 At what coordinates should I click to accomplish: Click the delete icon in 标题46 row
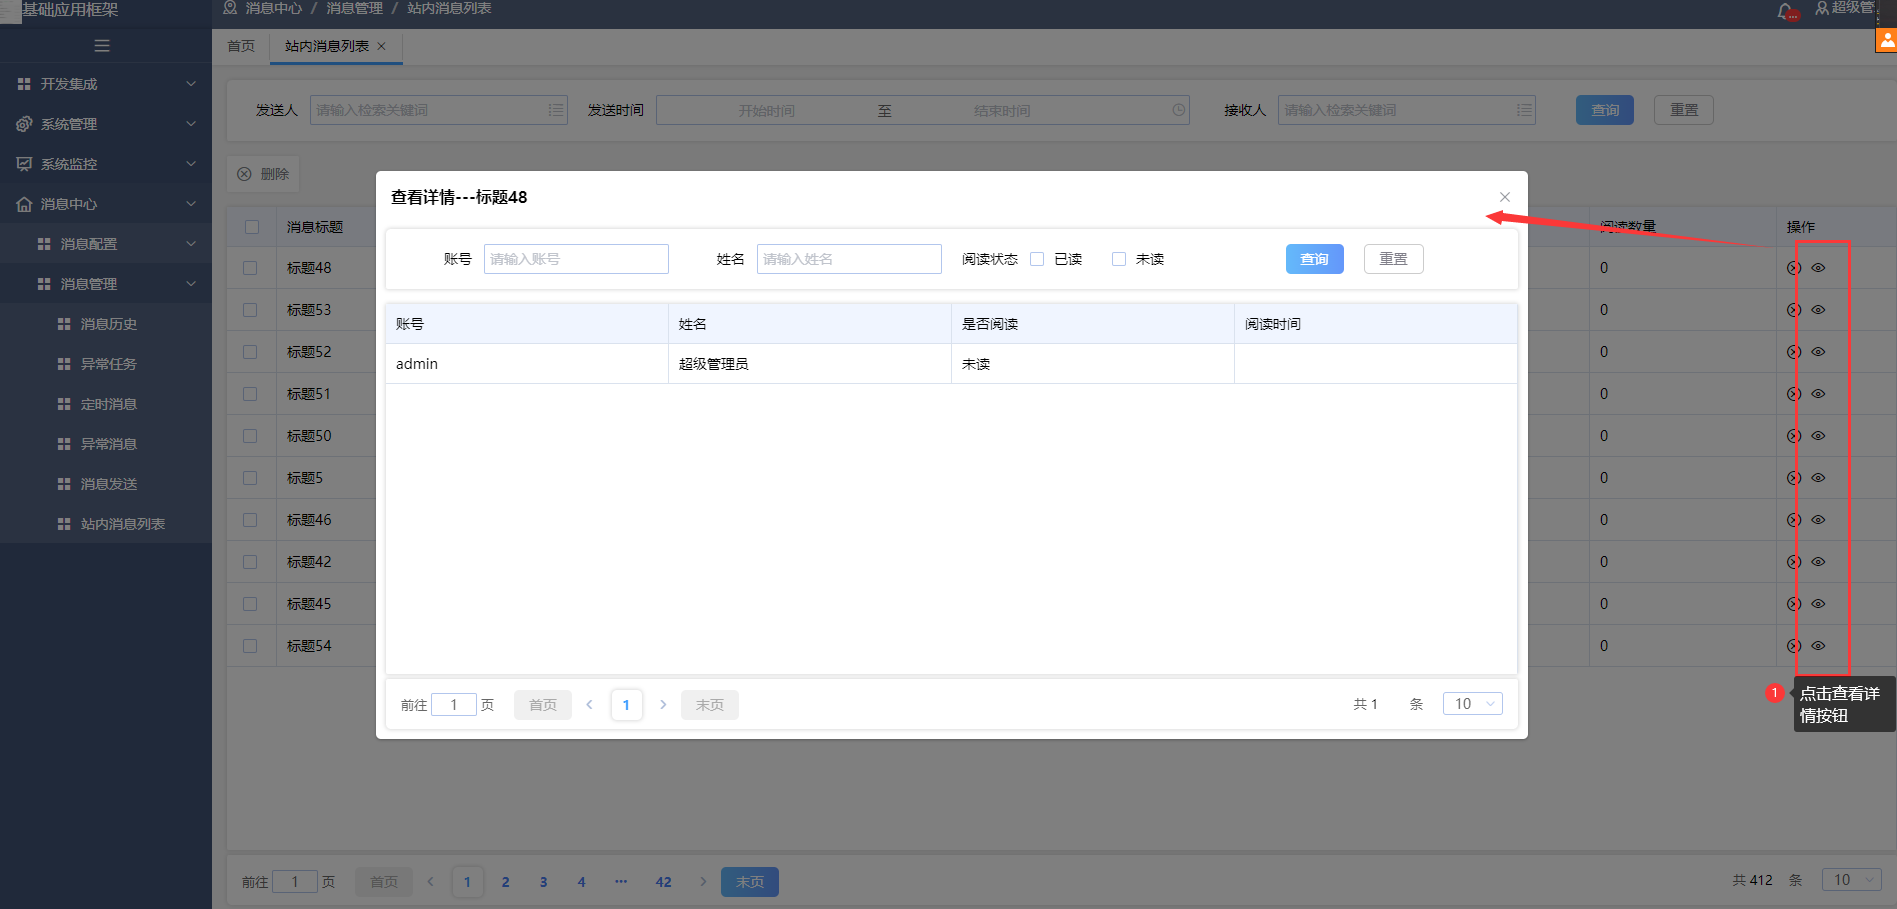coord(1794,520)
